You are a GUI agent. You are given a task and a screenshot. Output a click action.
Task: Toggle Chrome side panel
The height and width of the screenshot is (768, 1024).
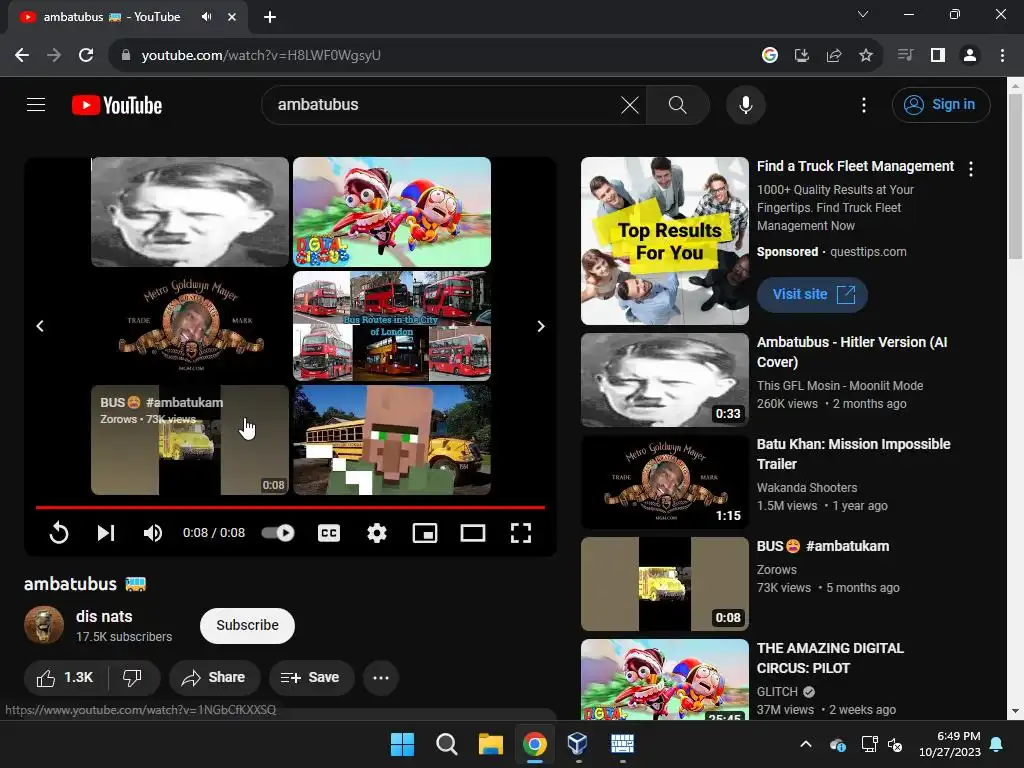[x=938, y=56]
